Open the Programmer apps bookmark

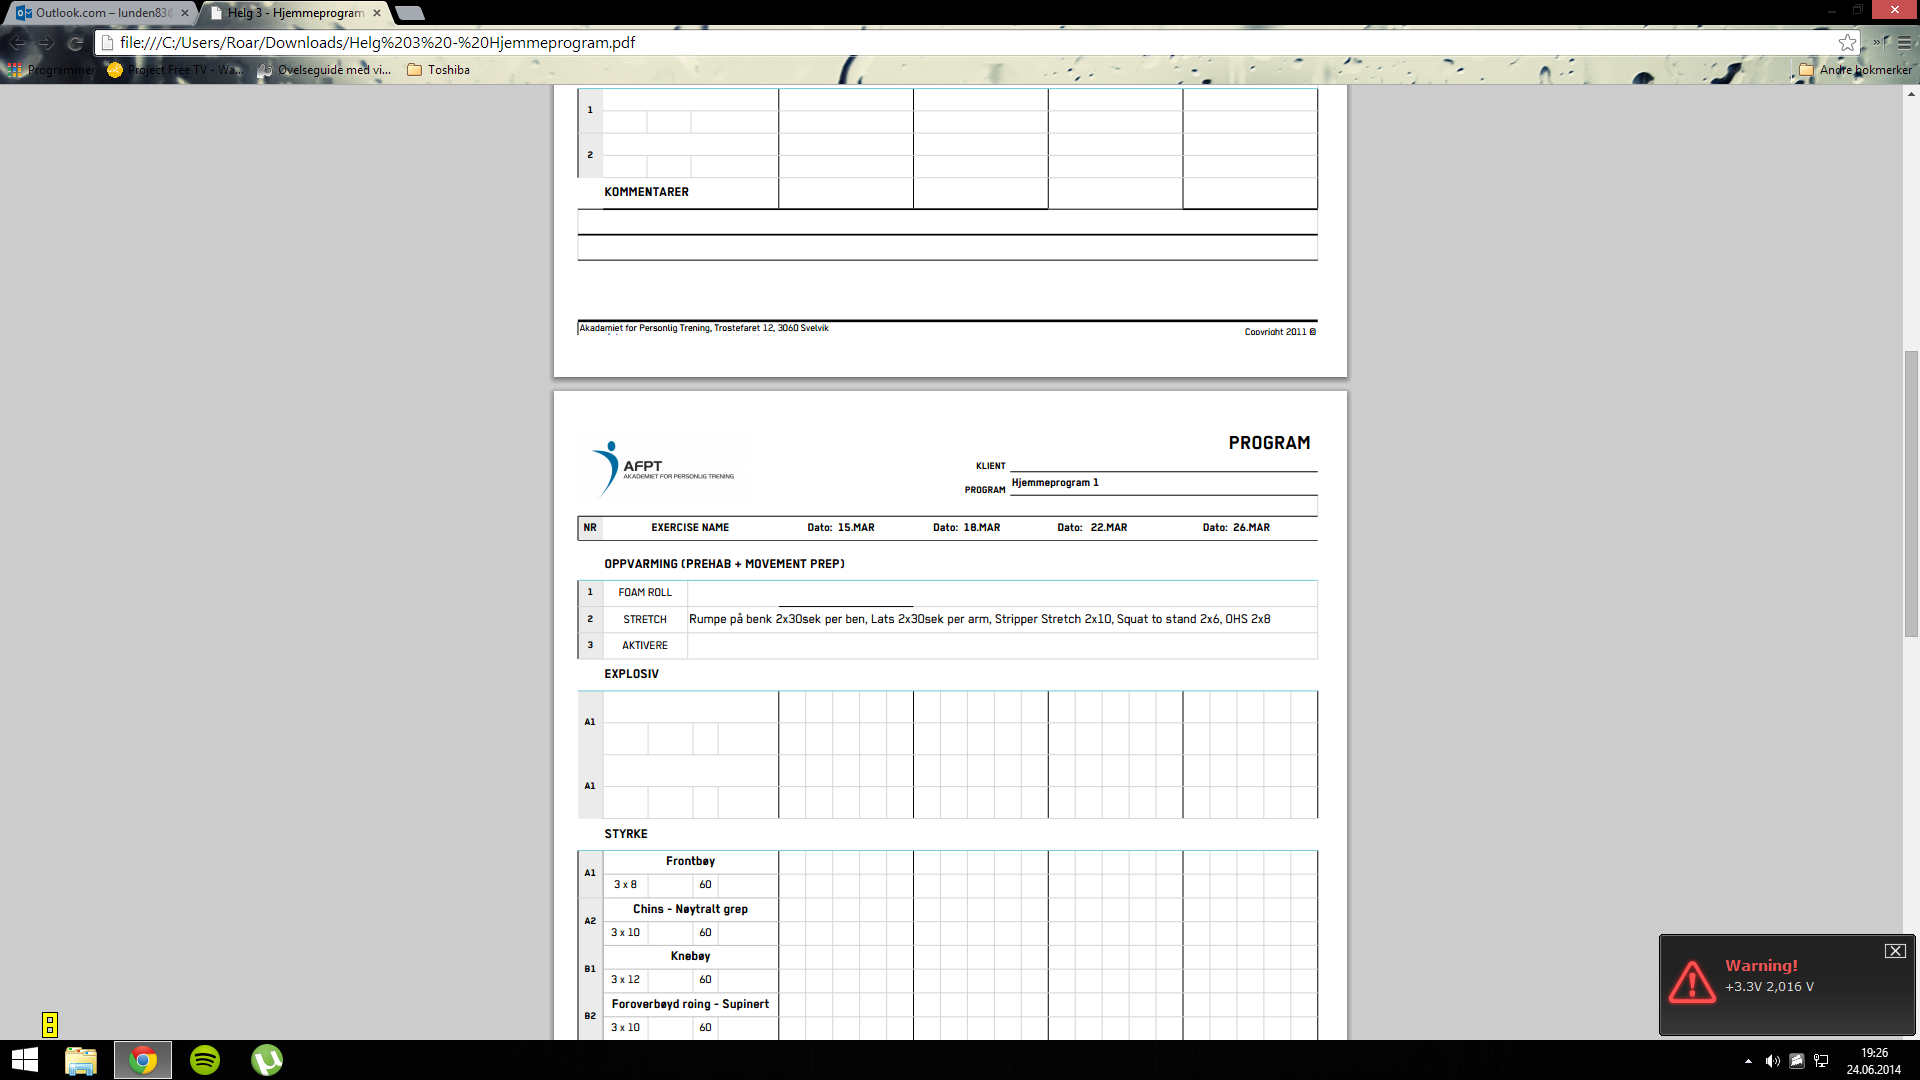click(x=52, y=70)
